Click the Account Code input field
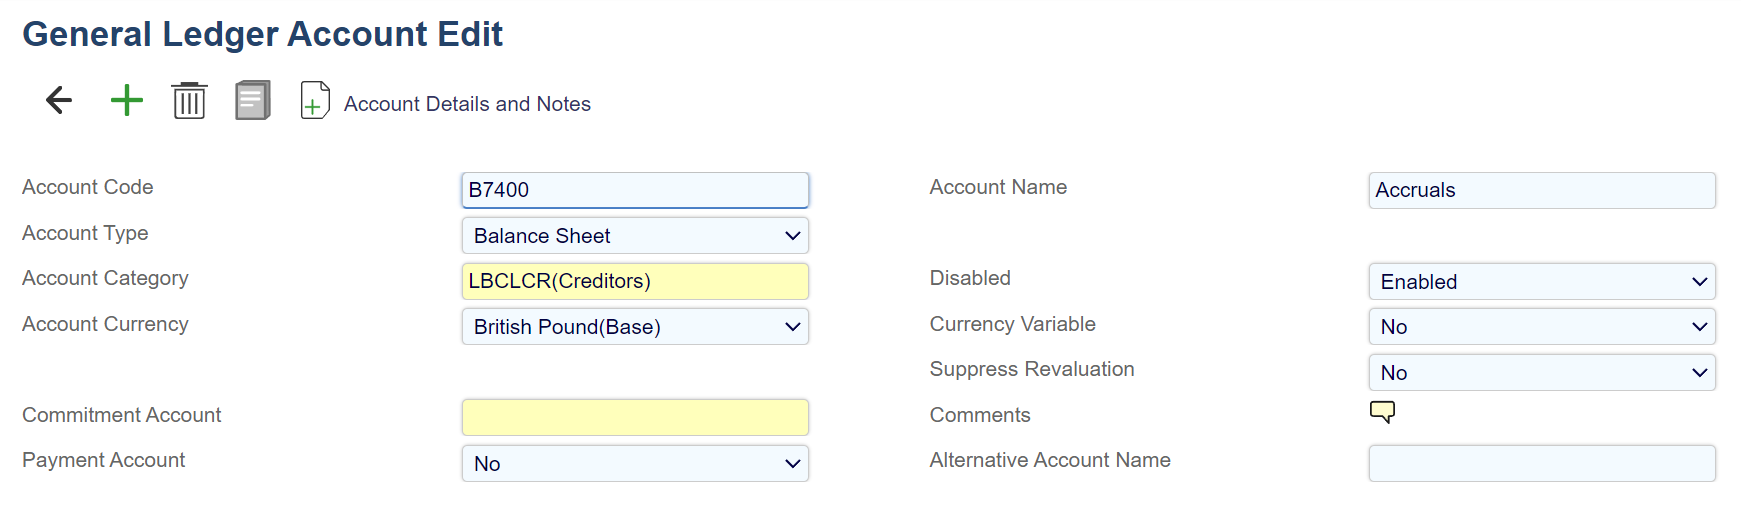The width and height of the screenshot is (1741, 511). (x=635, y=190)
